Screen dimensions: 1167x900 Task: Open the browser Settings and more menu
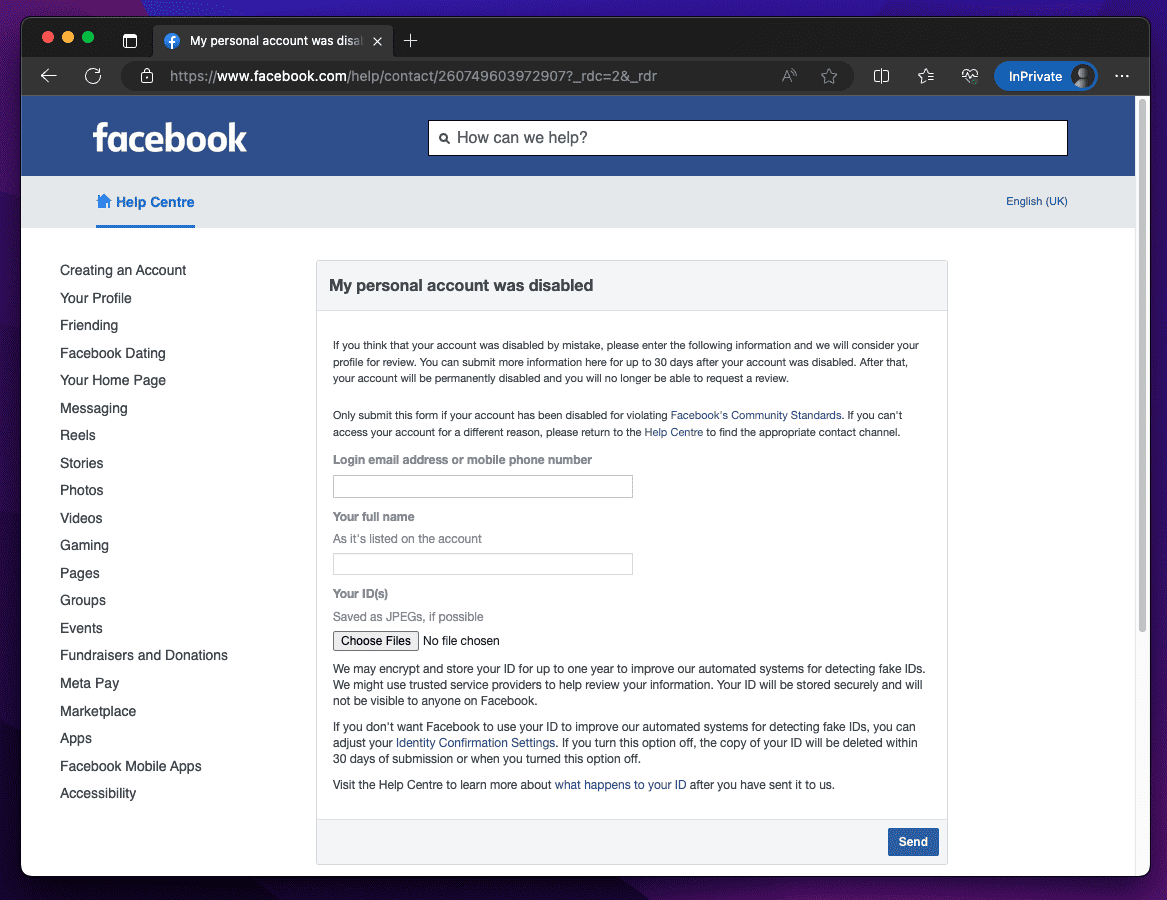pos(1122,76)
